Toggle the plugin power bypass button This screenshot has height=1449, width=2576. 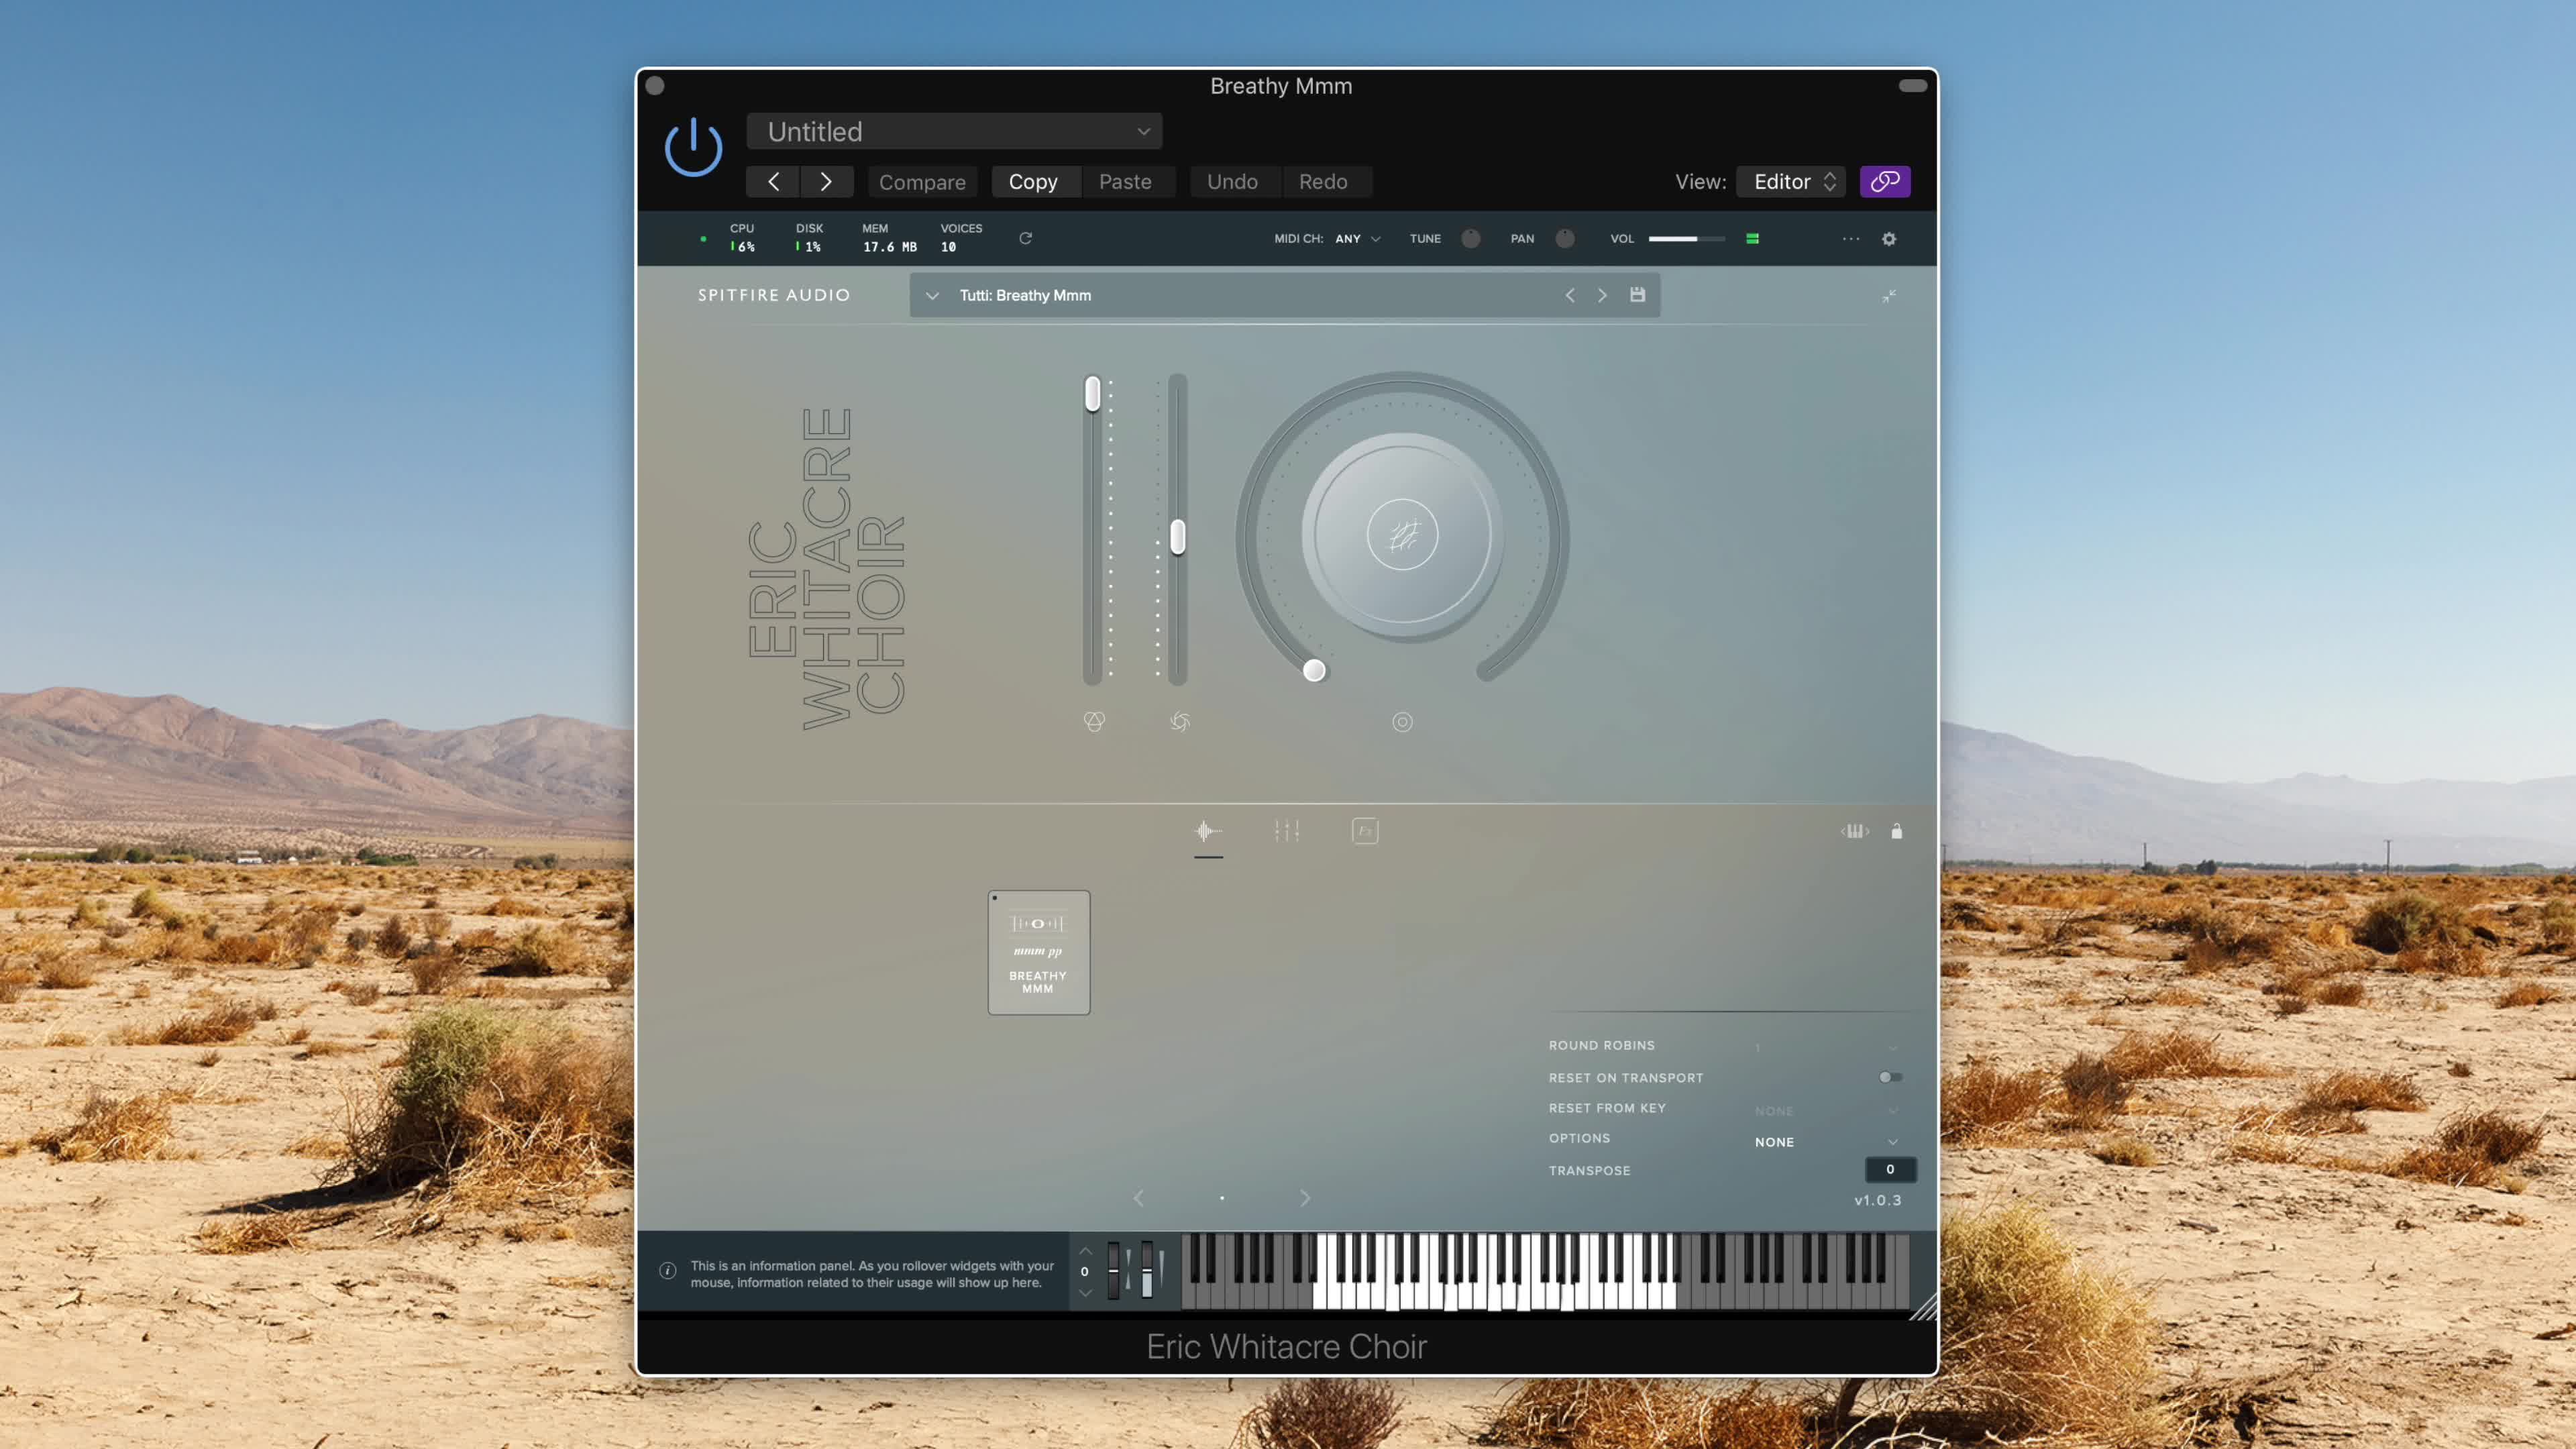(x=693, y=147)
